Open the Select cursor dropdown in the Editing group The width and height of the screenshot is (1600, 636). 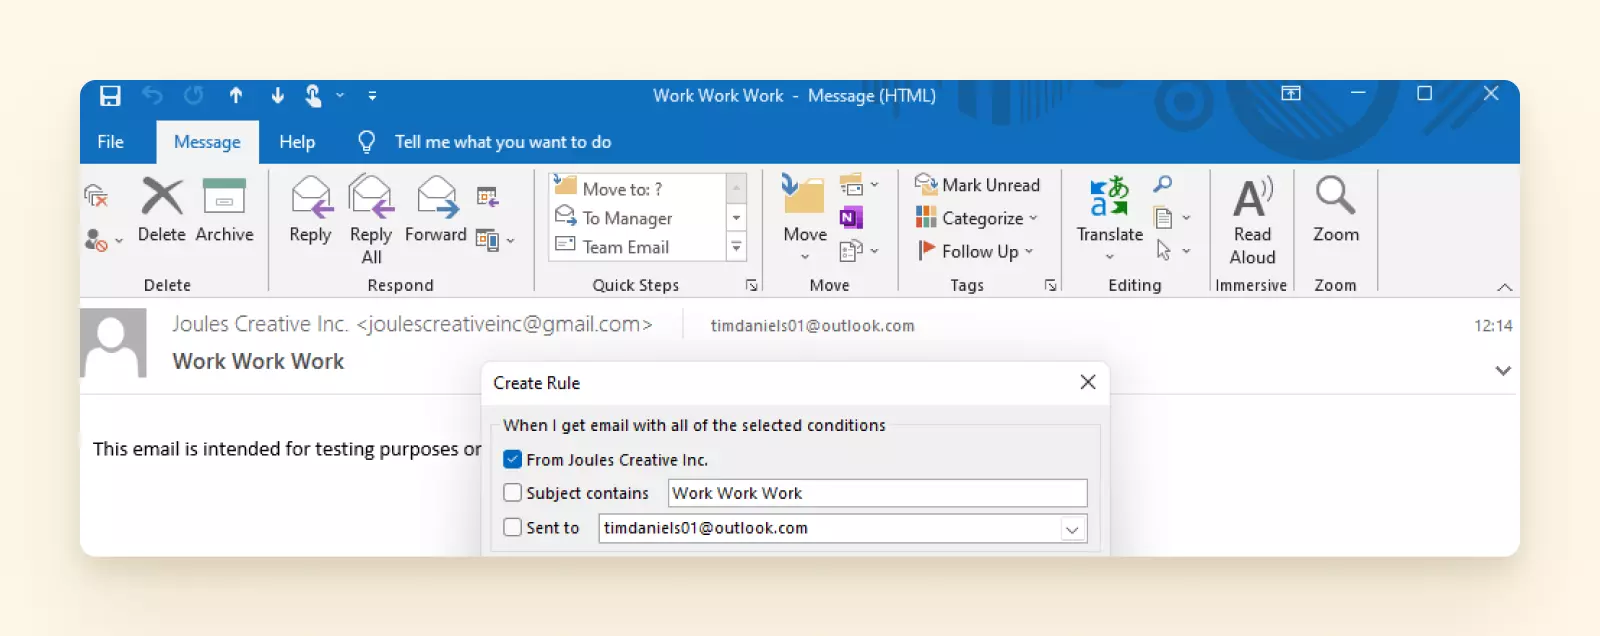pos(1172,250)
